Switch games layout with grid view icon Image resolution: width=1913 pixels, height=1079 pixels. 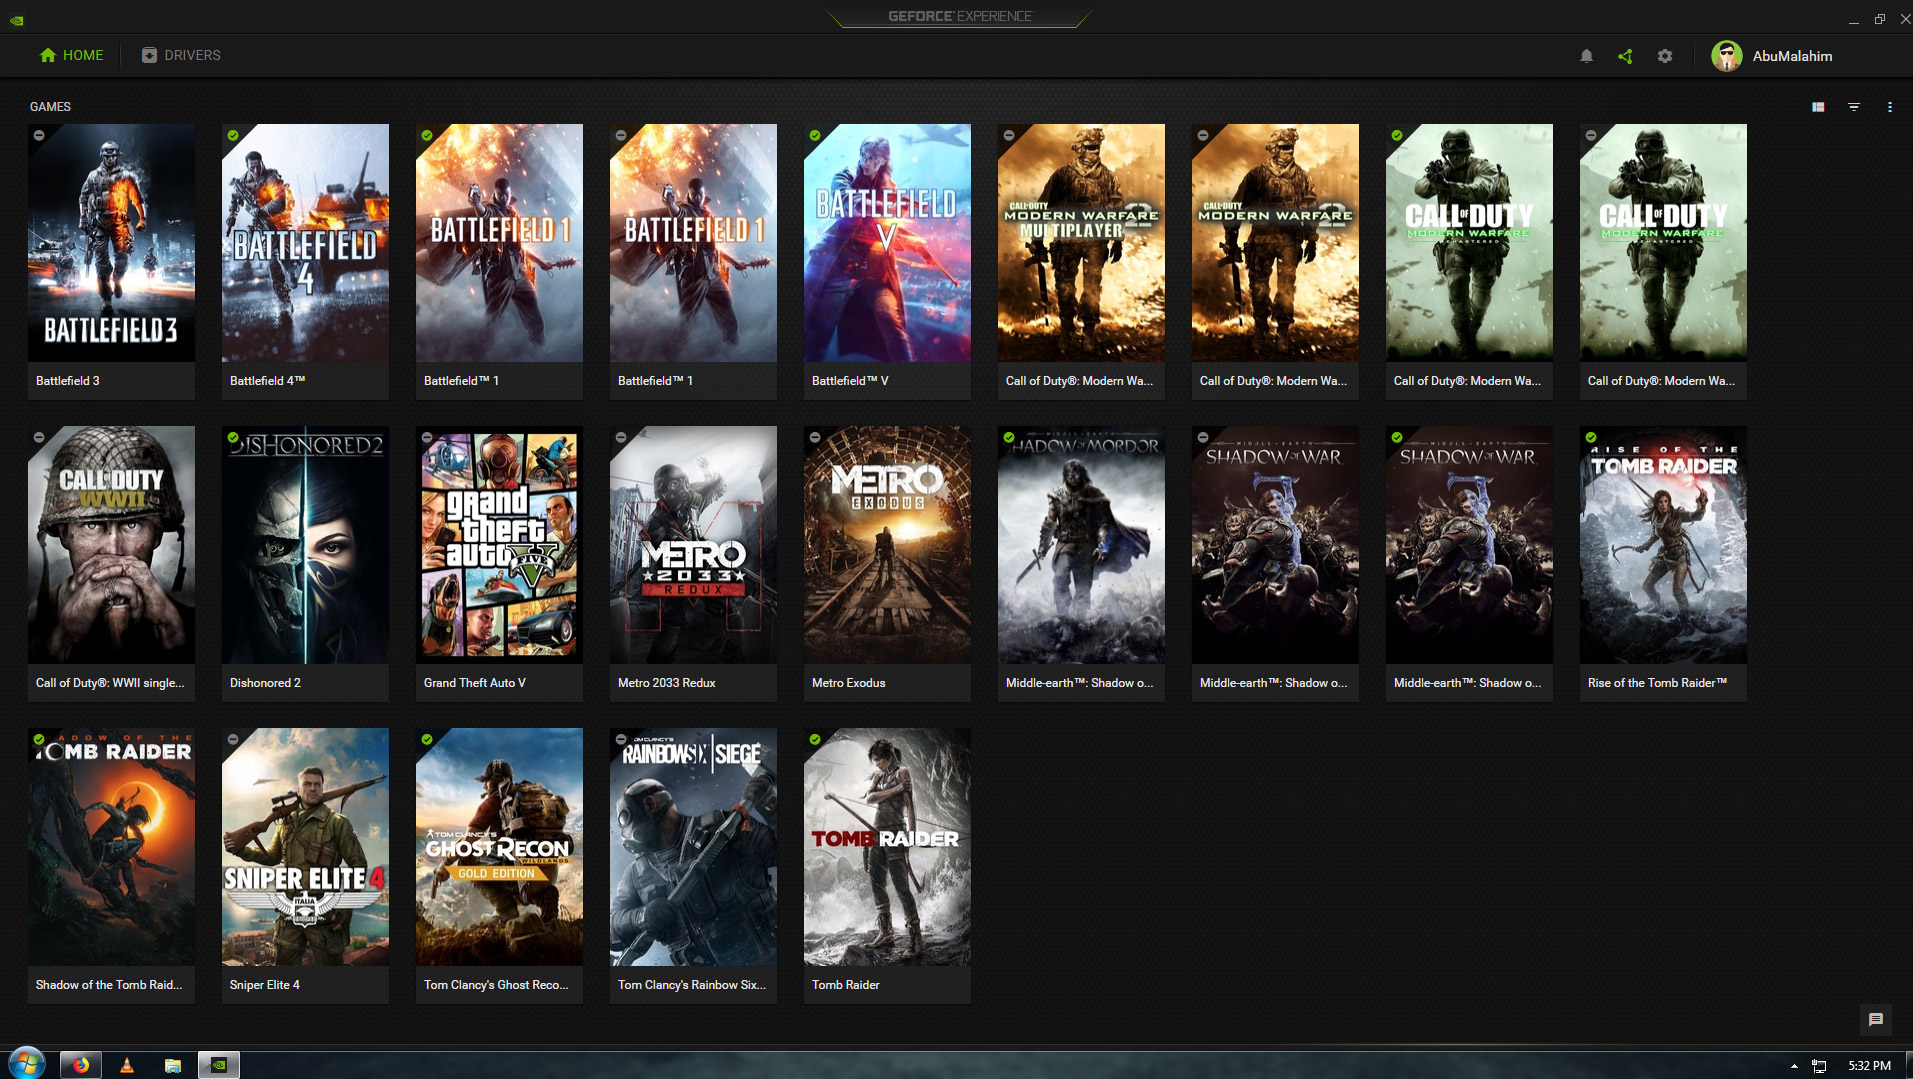pyautogui.click(x=1818, y=107)
